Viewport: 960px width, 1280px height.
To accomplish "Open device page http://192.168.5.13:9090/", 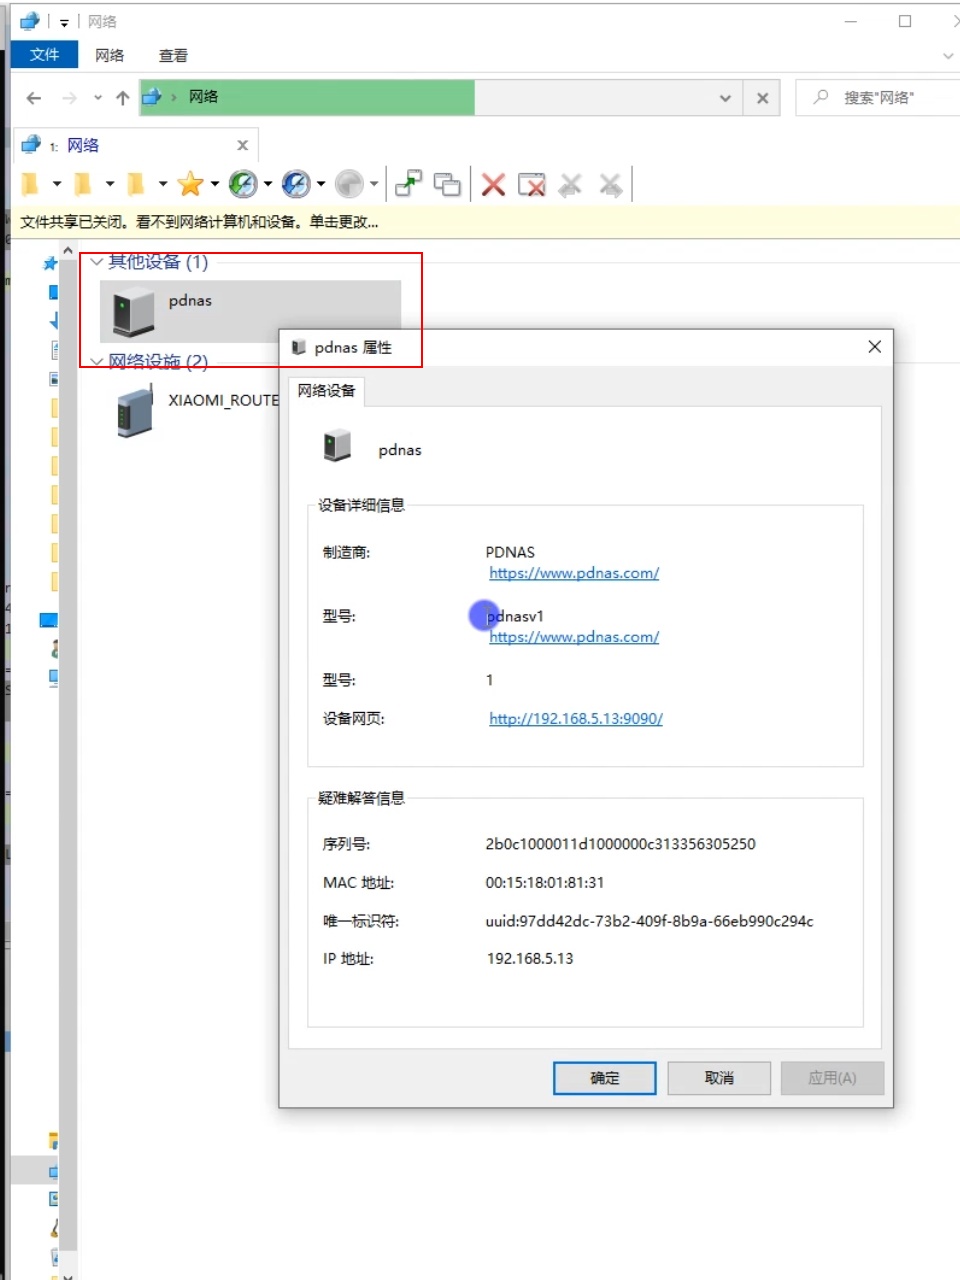I will (x=576, y=718).
